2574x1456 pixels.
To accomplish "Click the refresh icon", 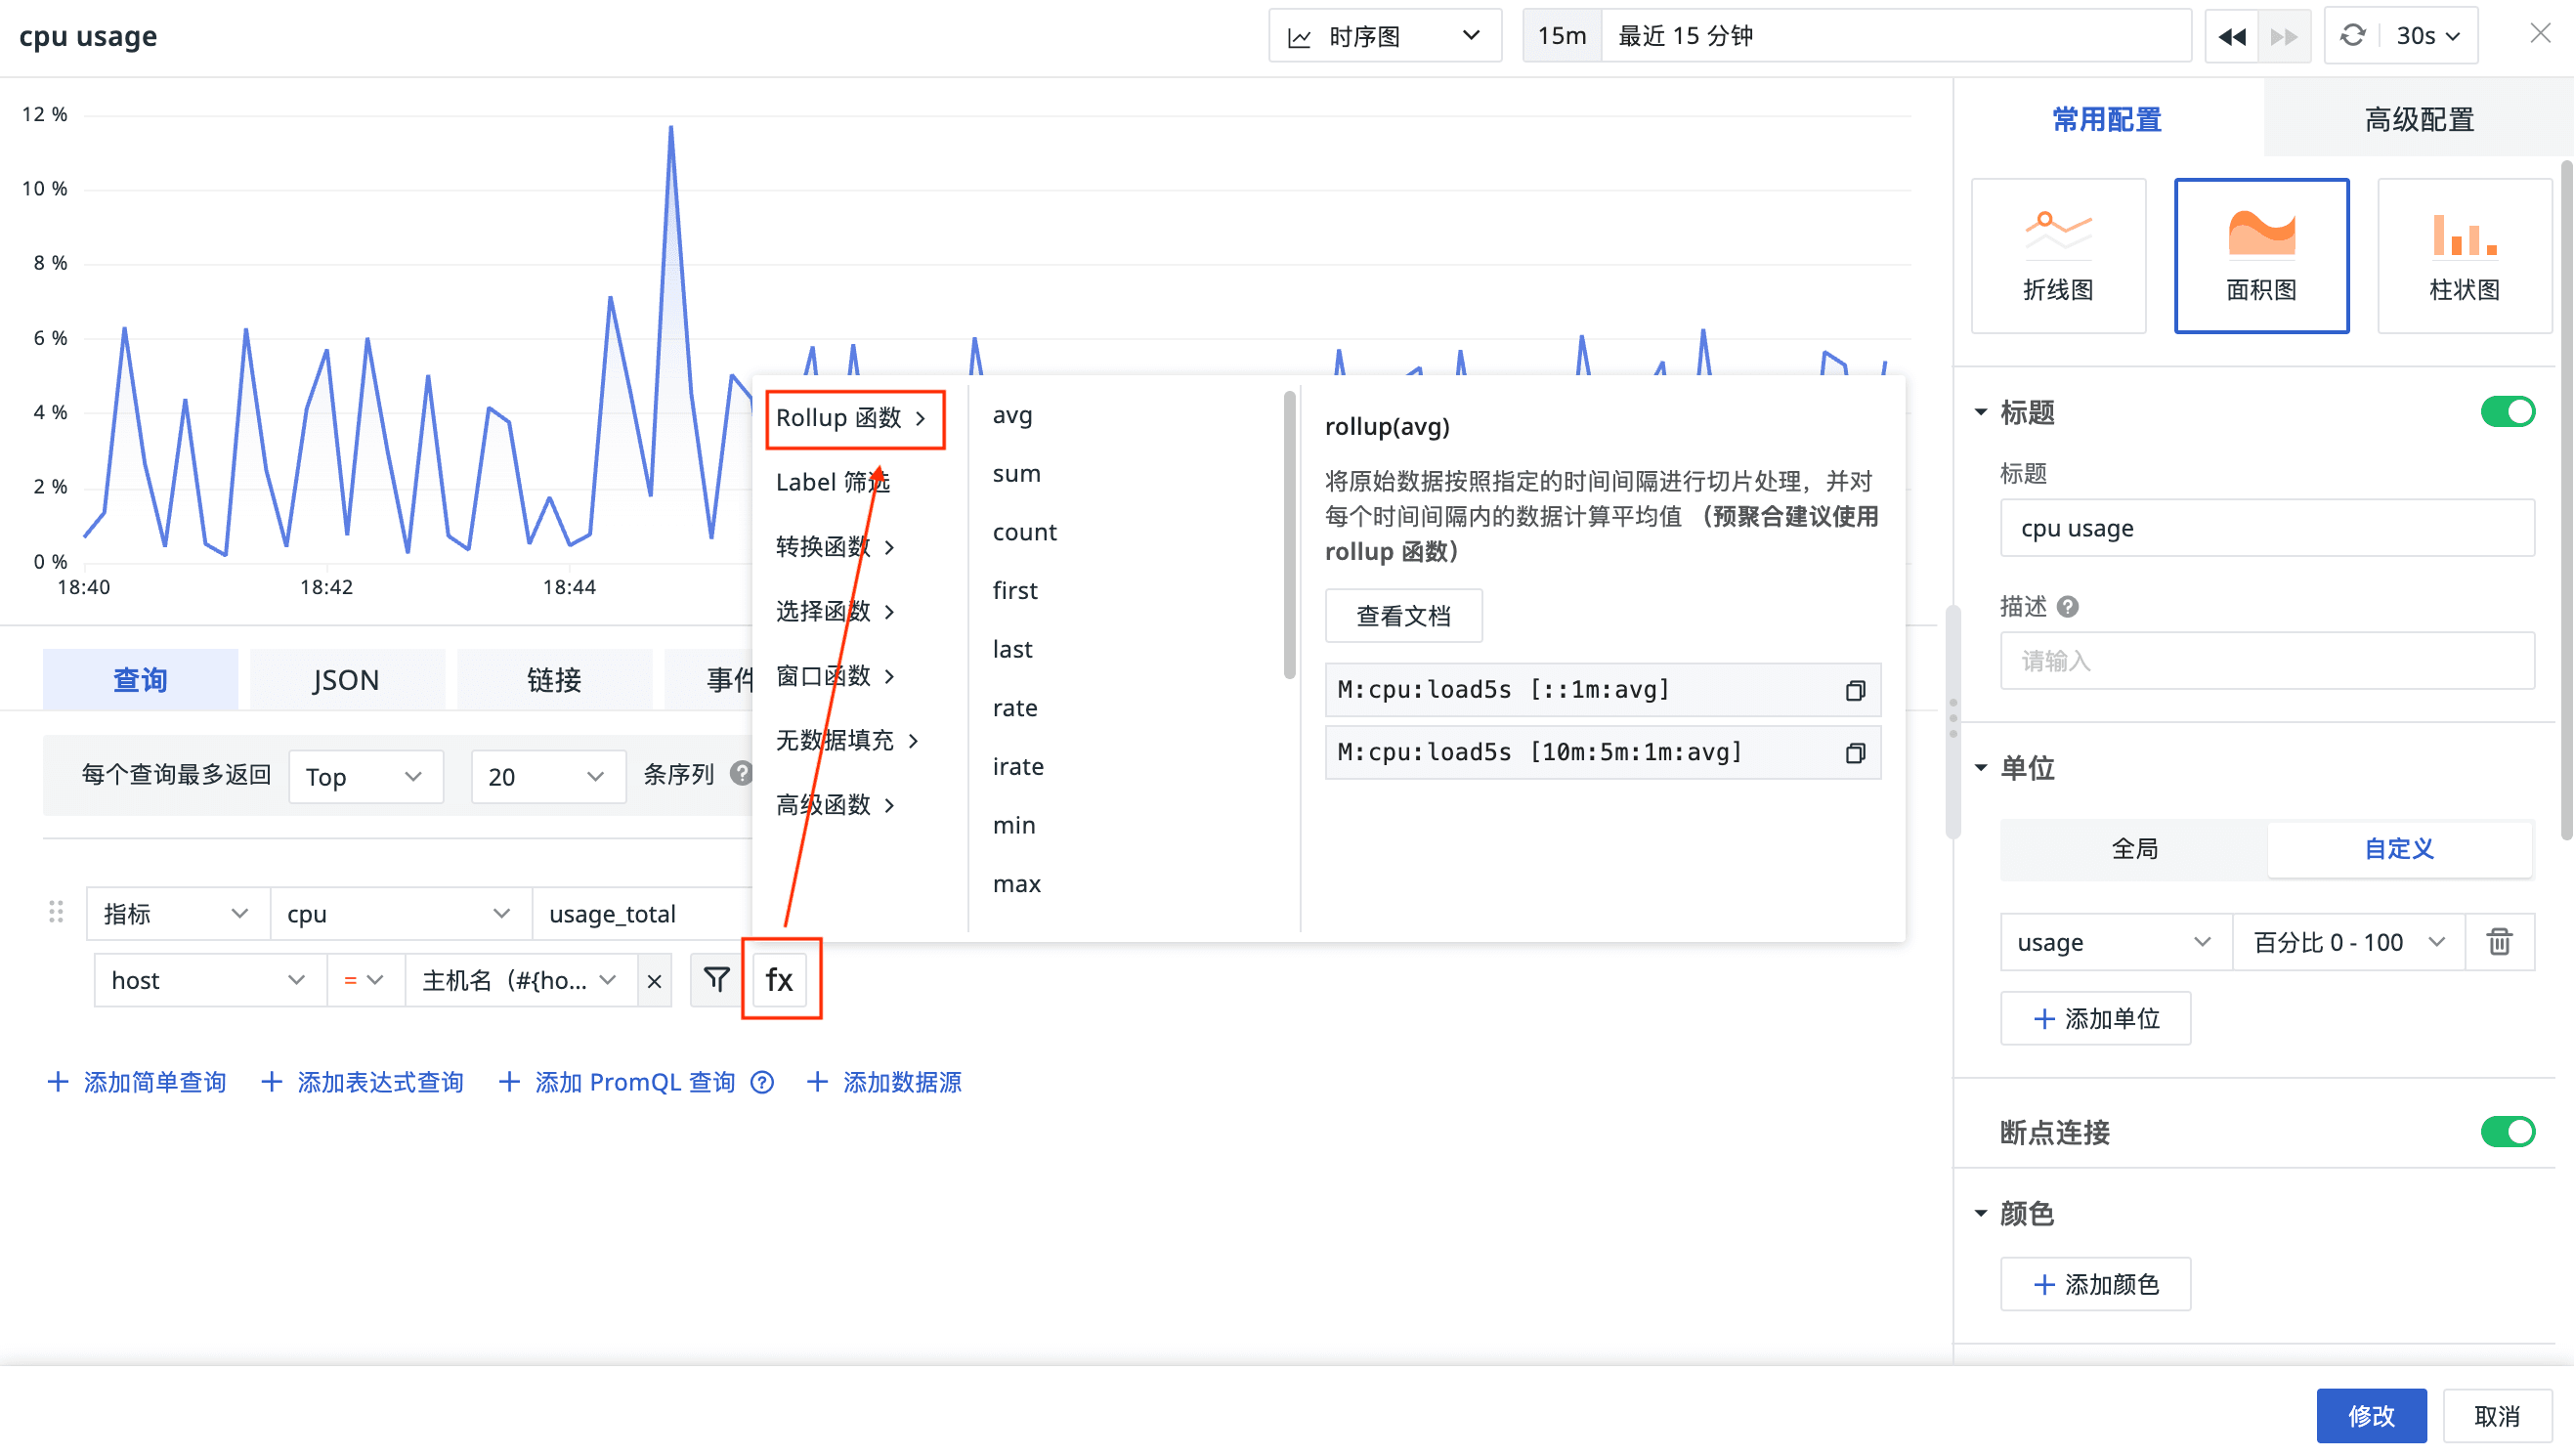I will pyautogui.click(x=2352, y=36).
